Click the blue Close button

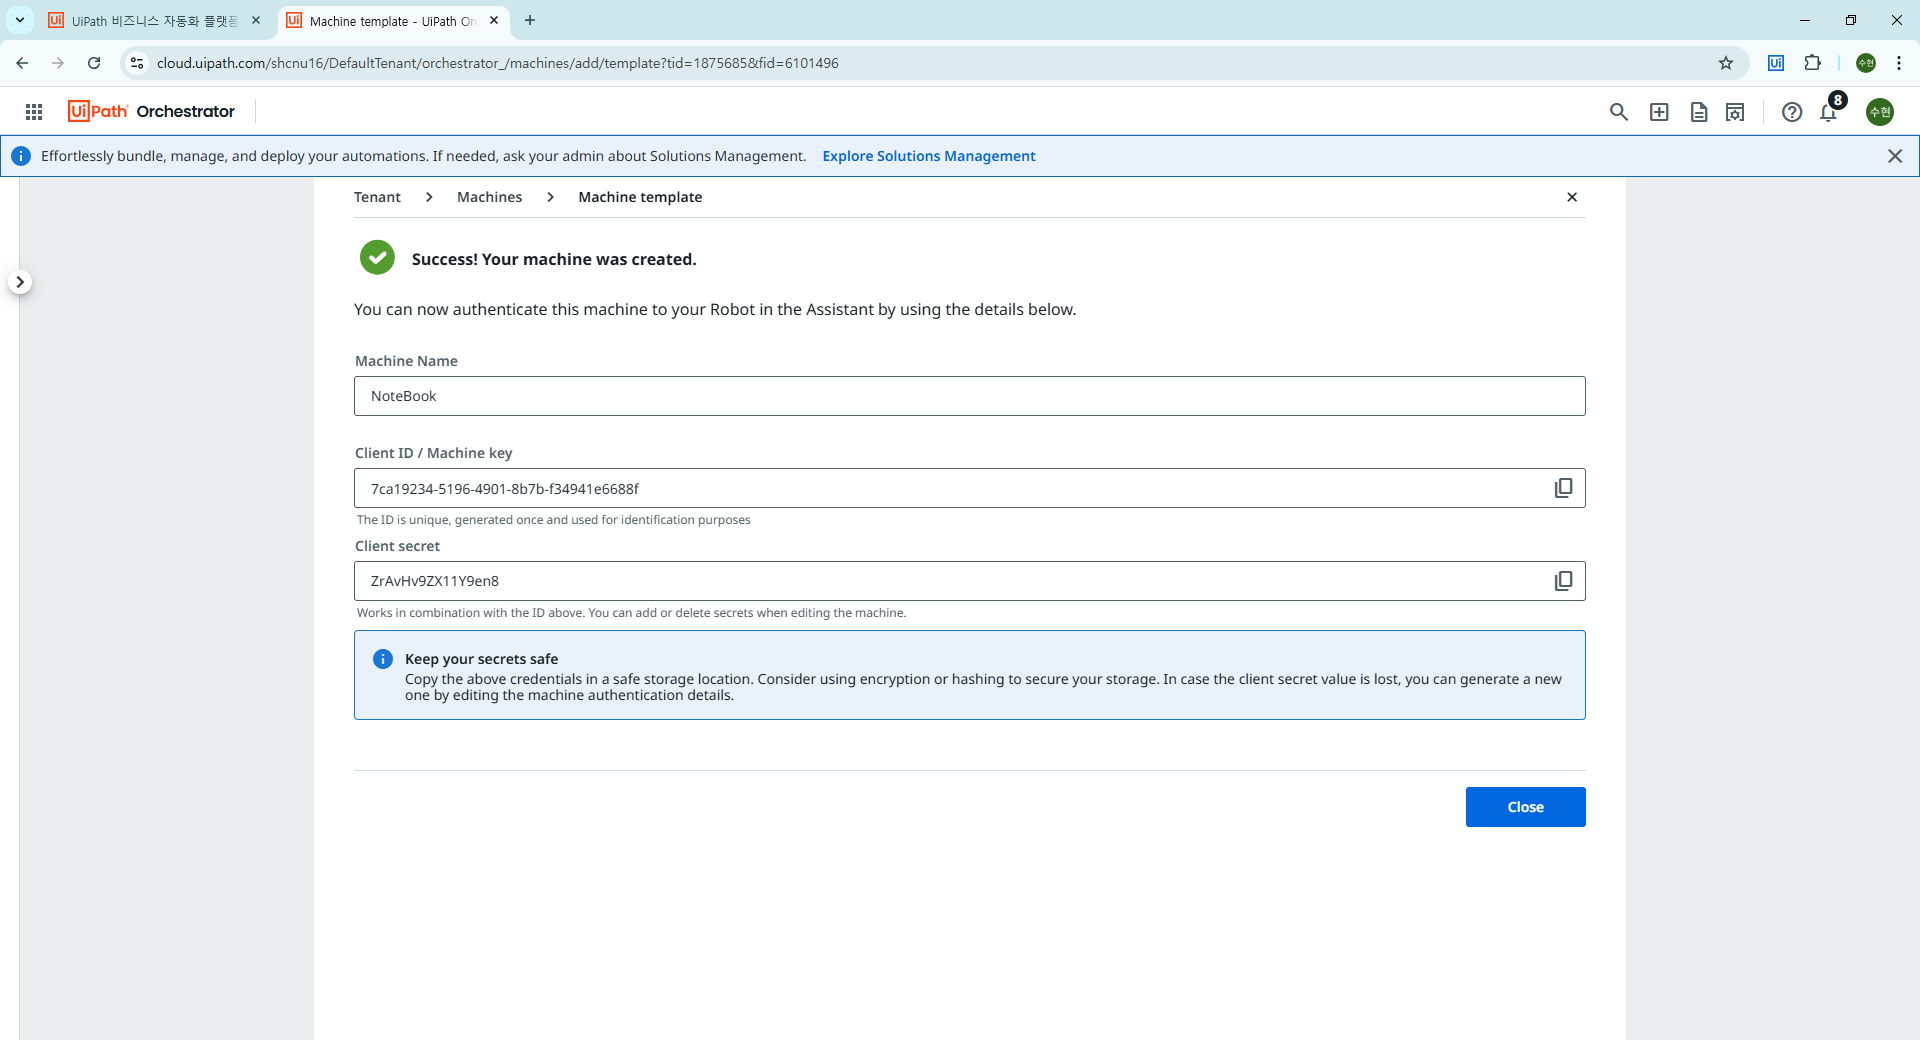pos(1525,807)
